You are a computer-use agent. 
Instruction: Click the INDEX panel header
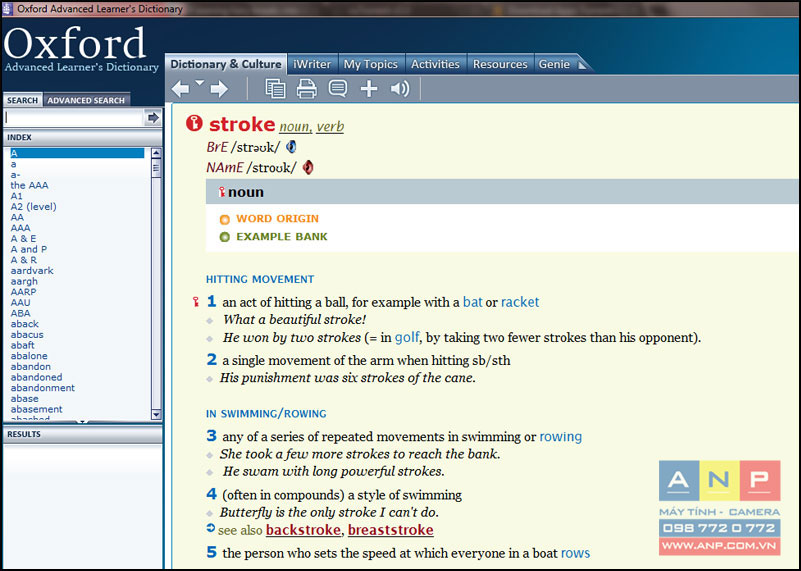click(x=83, y=137)
